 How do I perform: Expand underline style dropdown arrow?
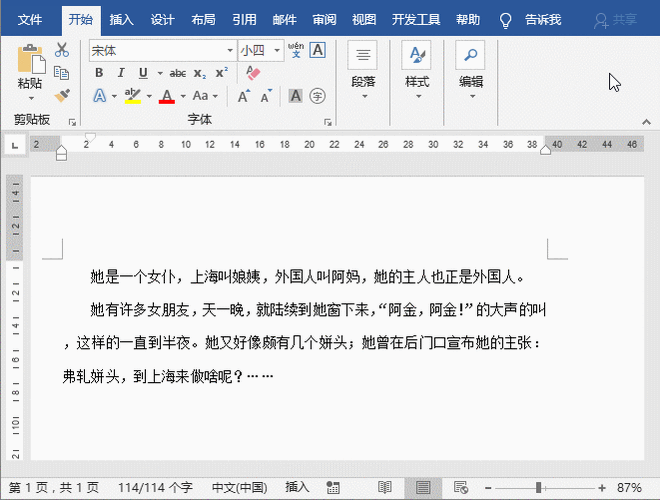[160, 73]
